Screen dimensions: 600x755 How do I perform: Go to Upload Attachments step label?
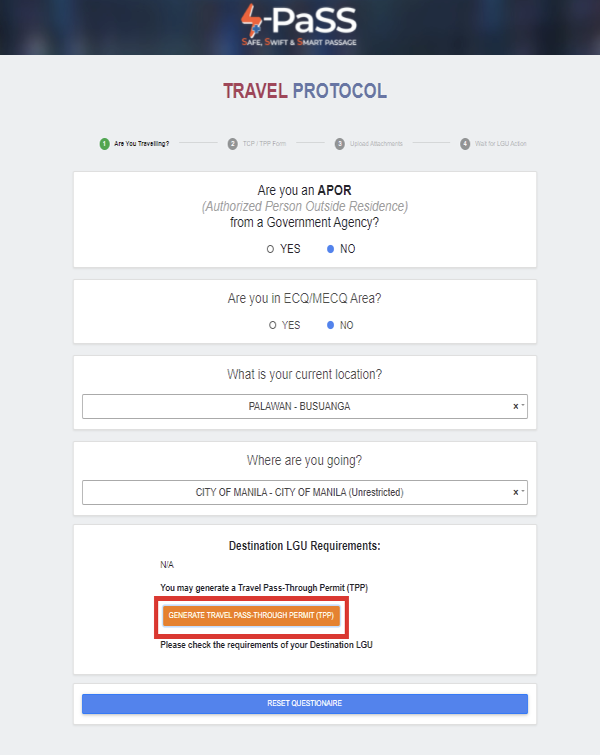376,143
